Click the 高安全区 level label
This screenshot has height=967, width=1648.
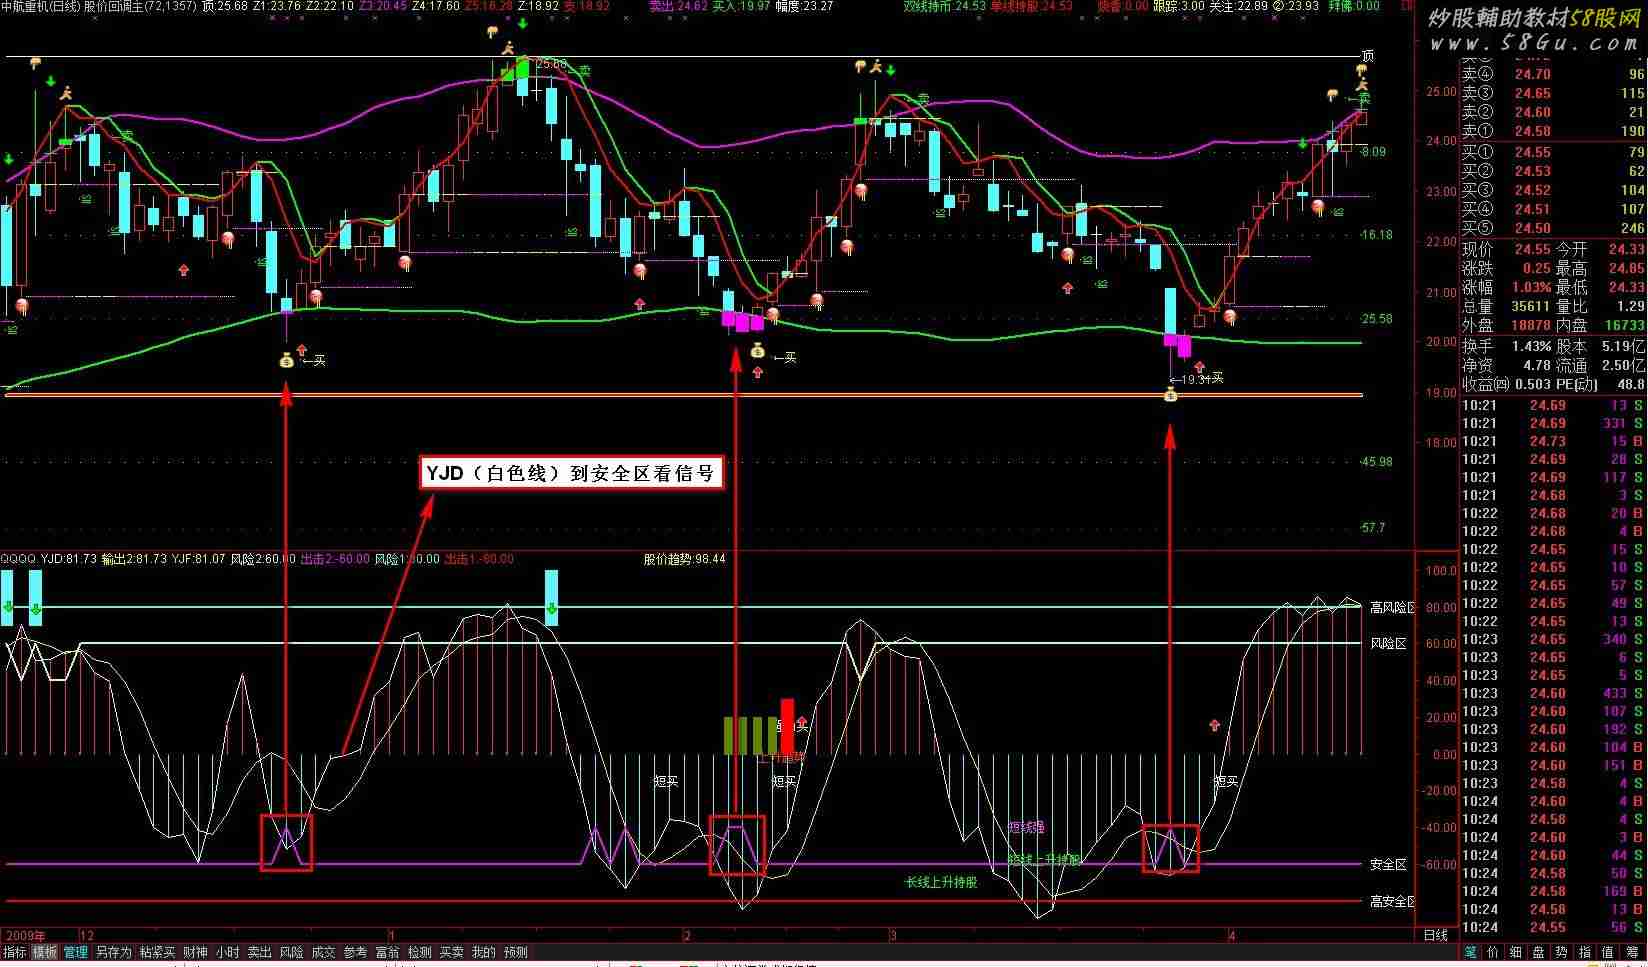tap(1392, 902)
